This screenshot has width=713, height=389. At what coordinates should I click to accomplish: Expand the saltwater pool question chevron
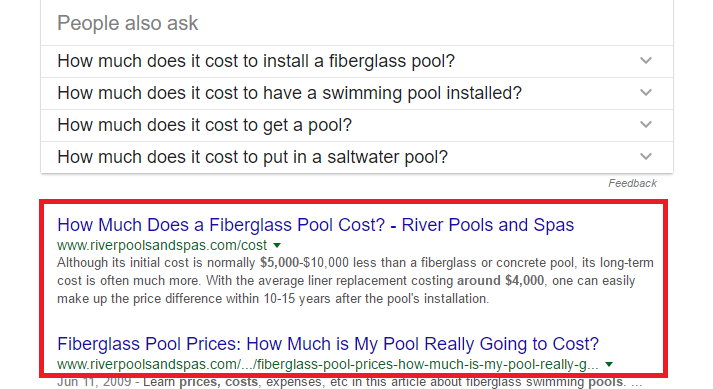point(646,157)
